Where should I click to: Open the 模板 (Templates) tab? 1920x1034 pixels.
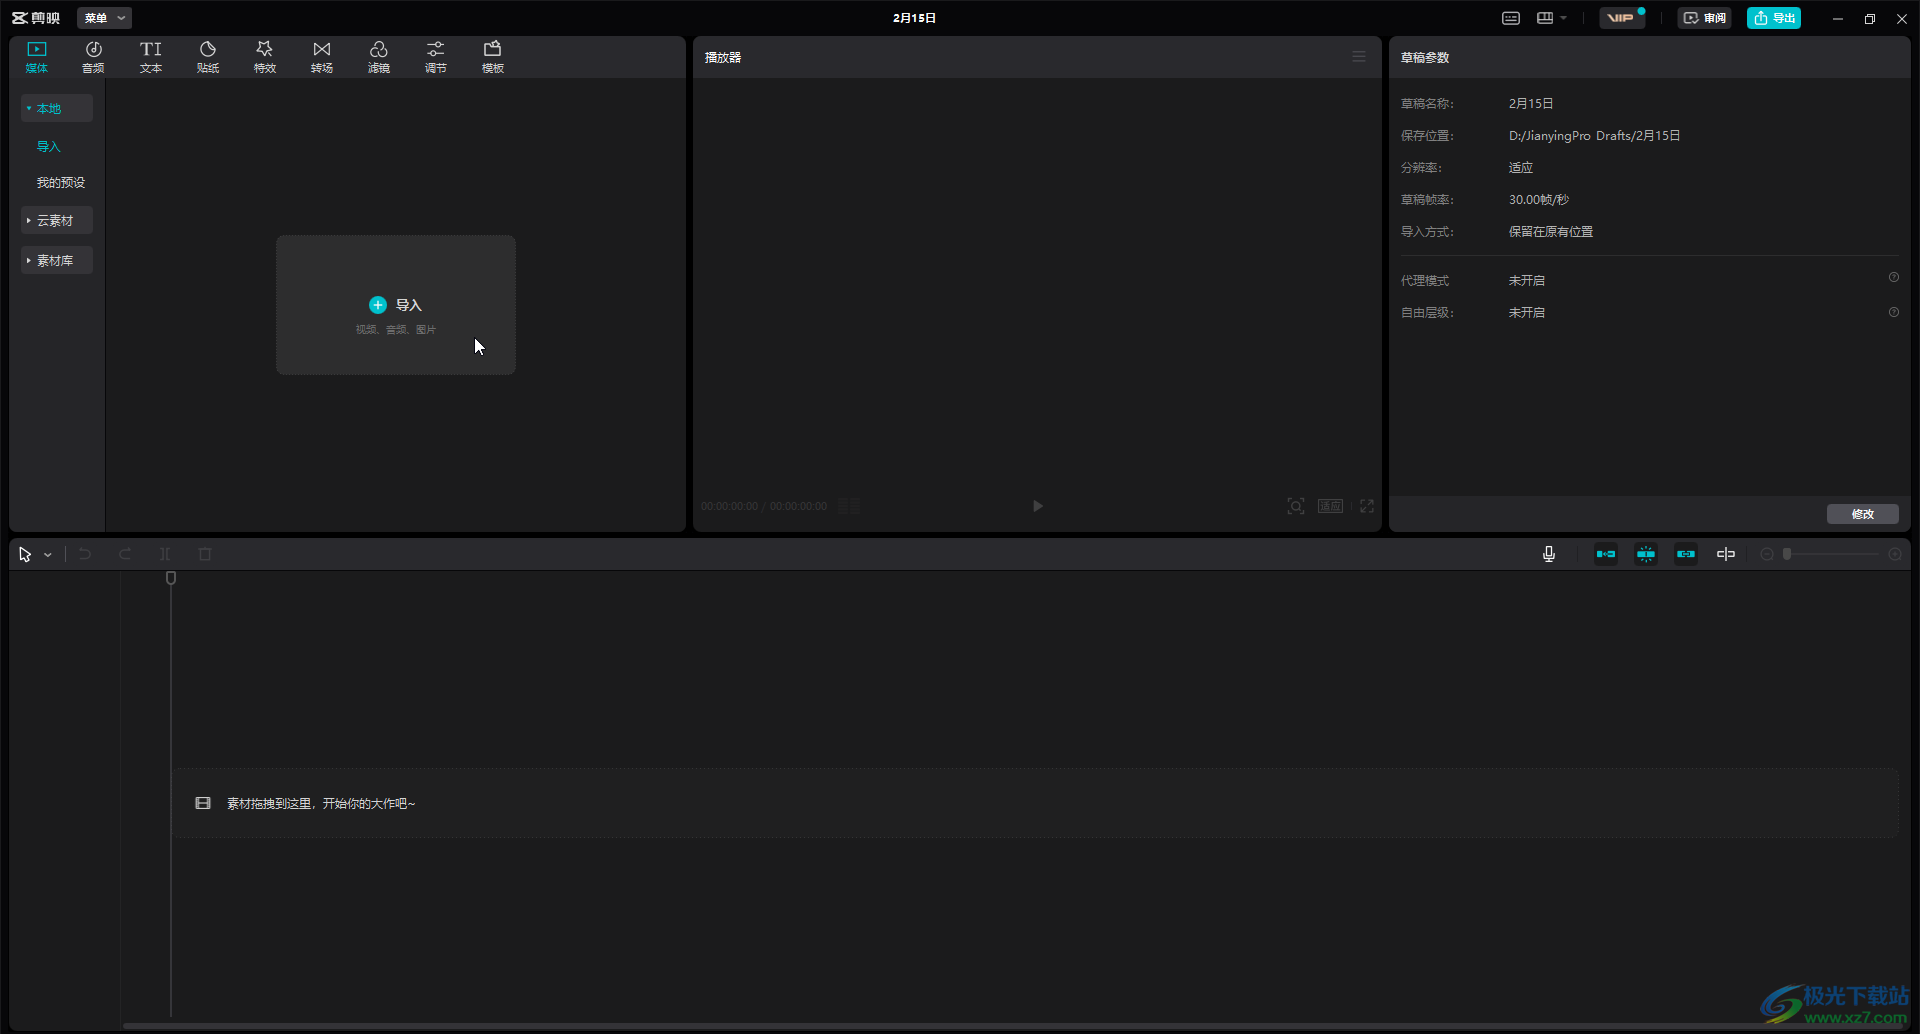tap(493, 57)
